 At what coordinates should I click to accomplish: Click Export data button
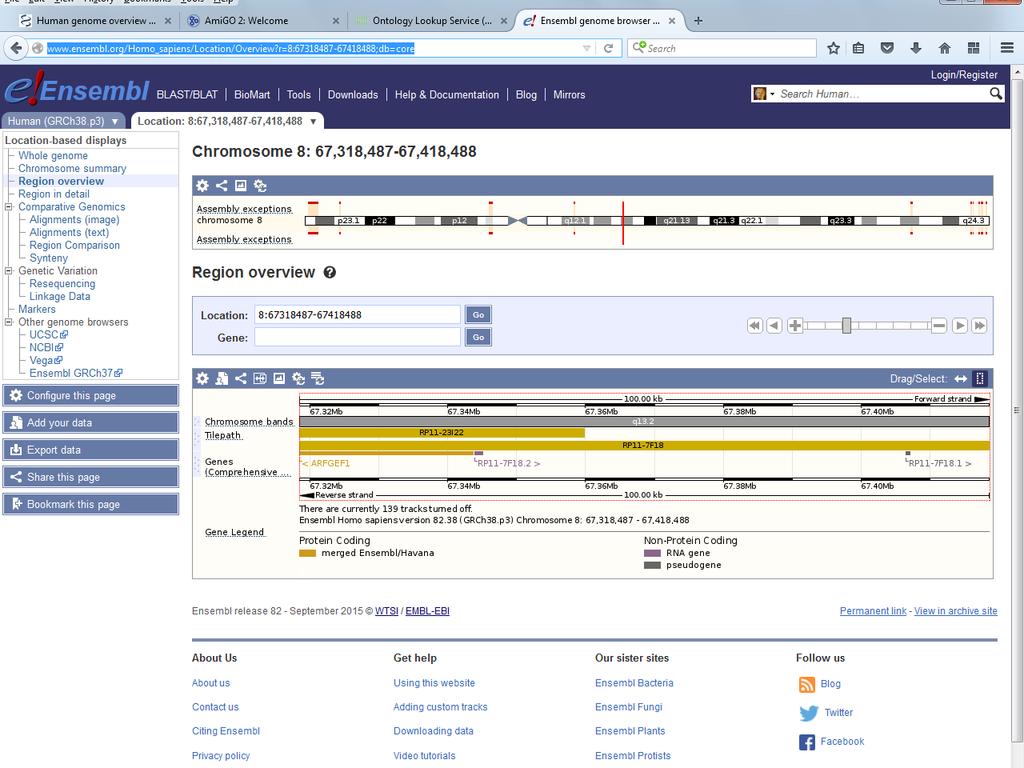pos(91,450)
